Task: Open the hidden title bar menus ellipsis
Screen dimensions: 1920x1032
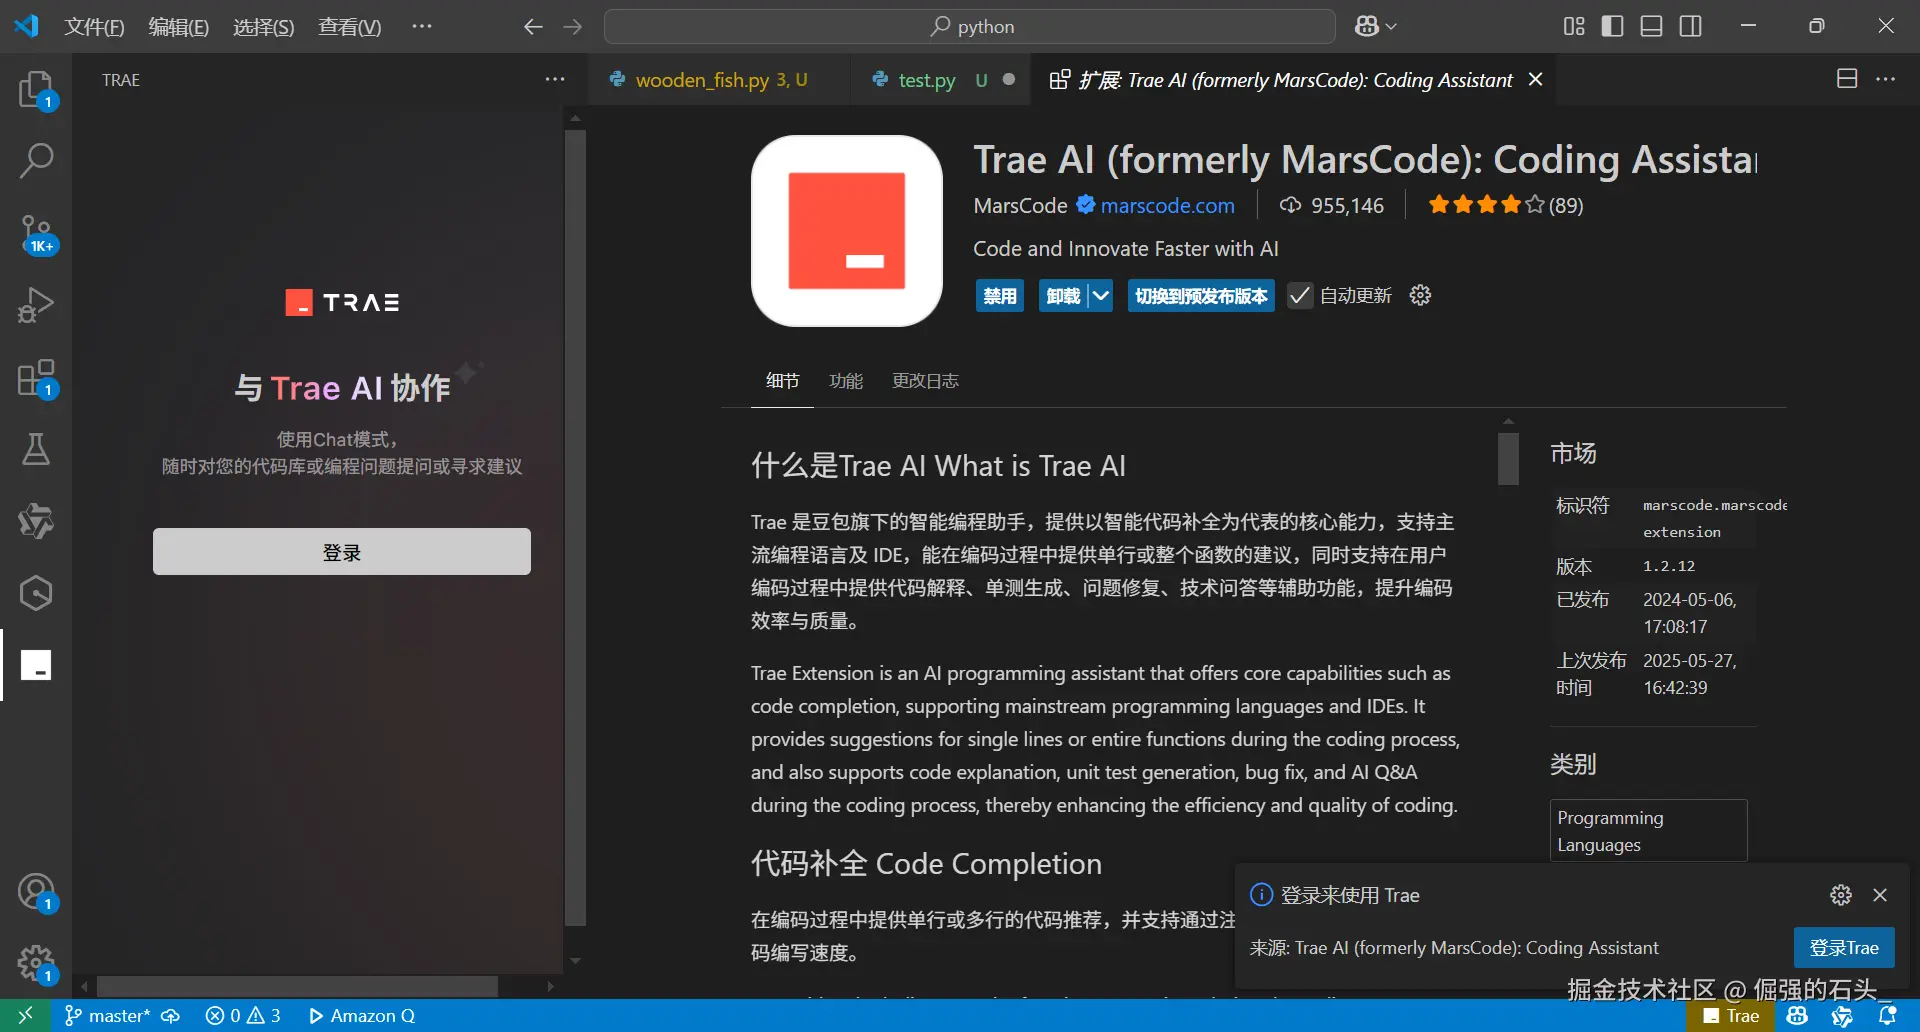Action: 422,27
